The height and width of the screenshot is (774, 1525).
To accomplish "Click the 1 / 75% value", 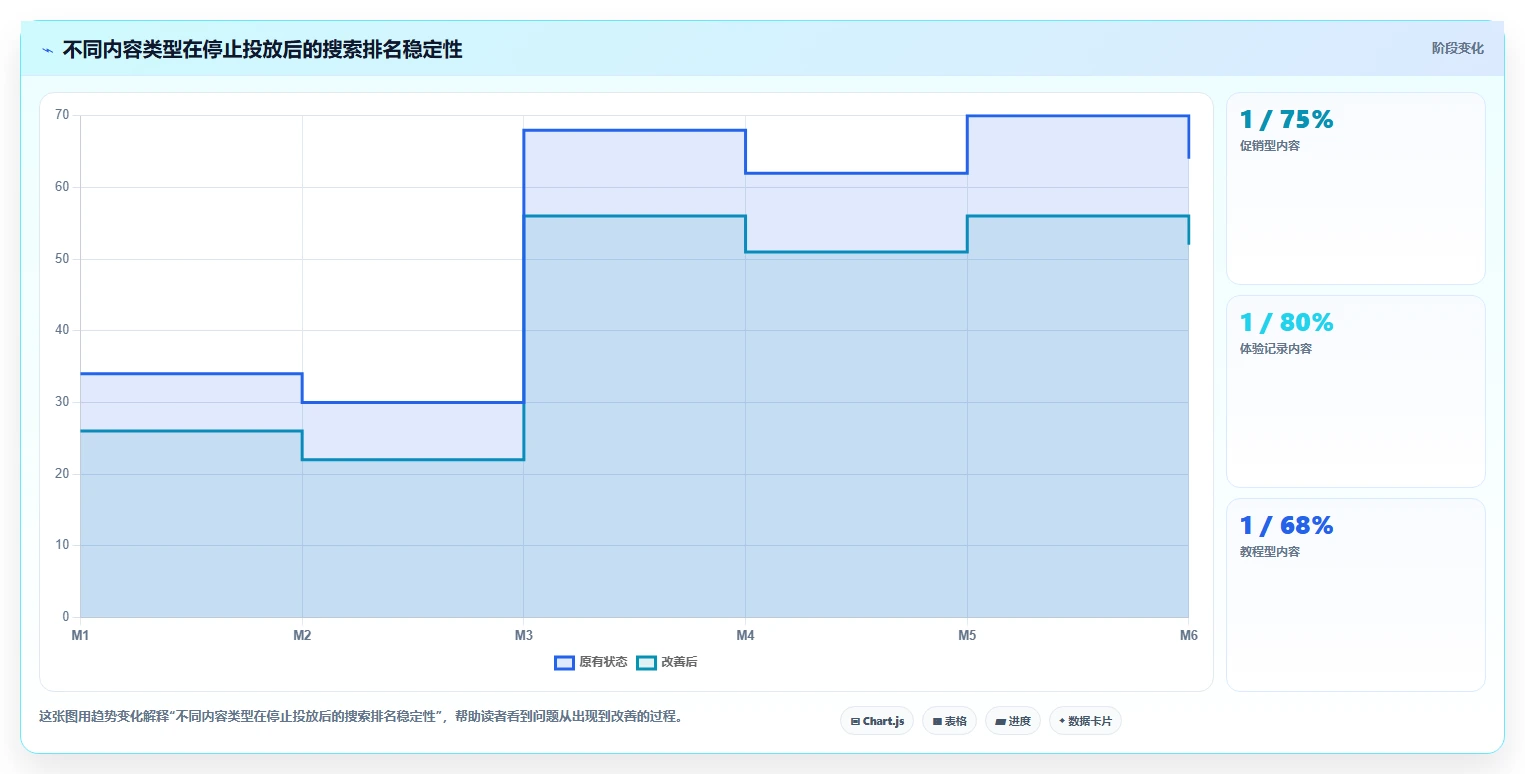I will point(1286,120).
